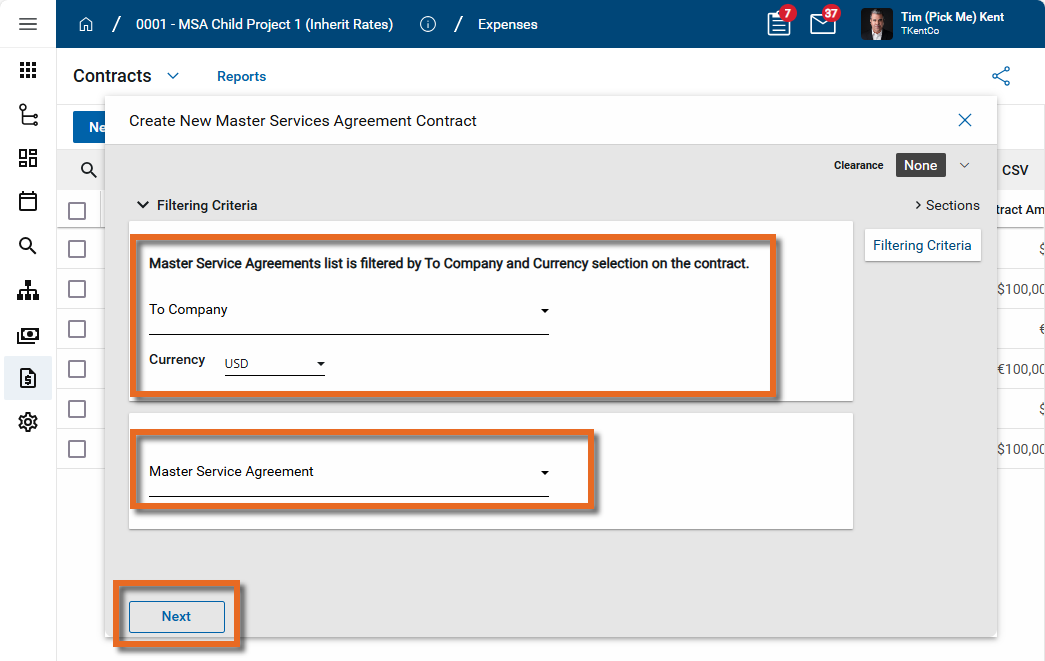Click the home icon in breadcrumb
The width and height of the screenshot is (1045, 661).
click(86, 24)
